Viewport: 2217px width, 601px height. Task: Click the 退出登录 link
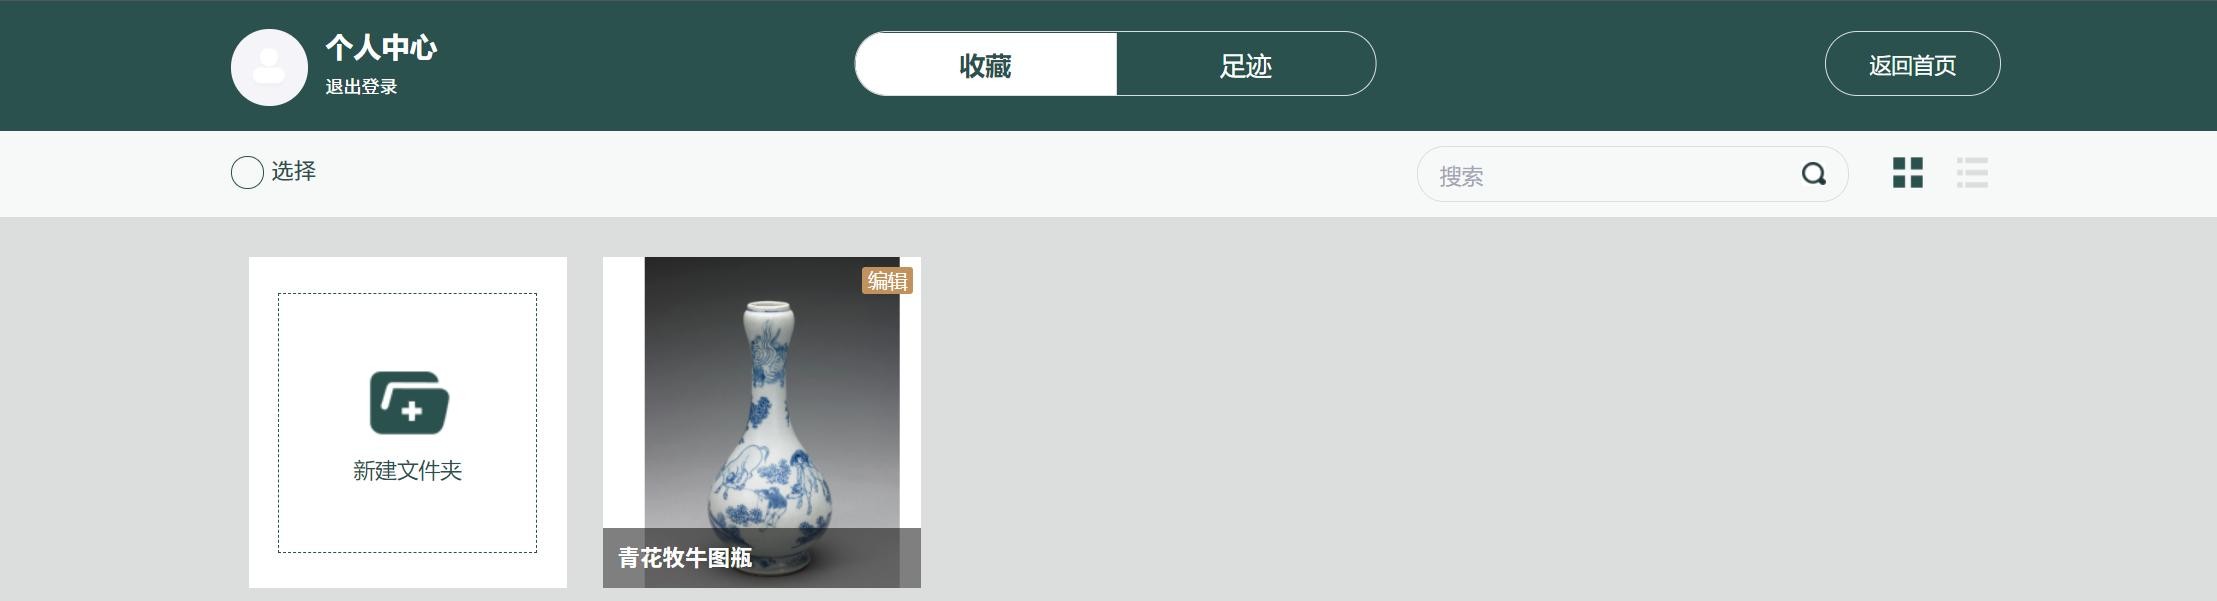click(361, 87)
